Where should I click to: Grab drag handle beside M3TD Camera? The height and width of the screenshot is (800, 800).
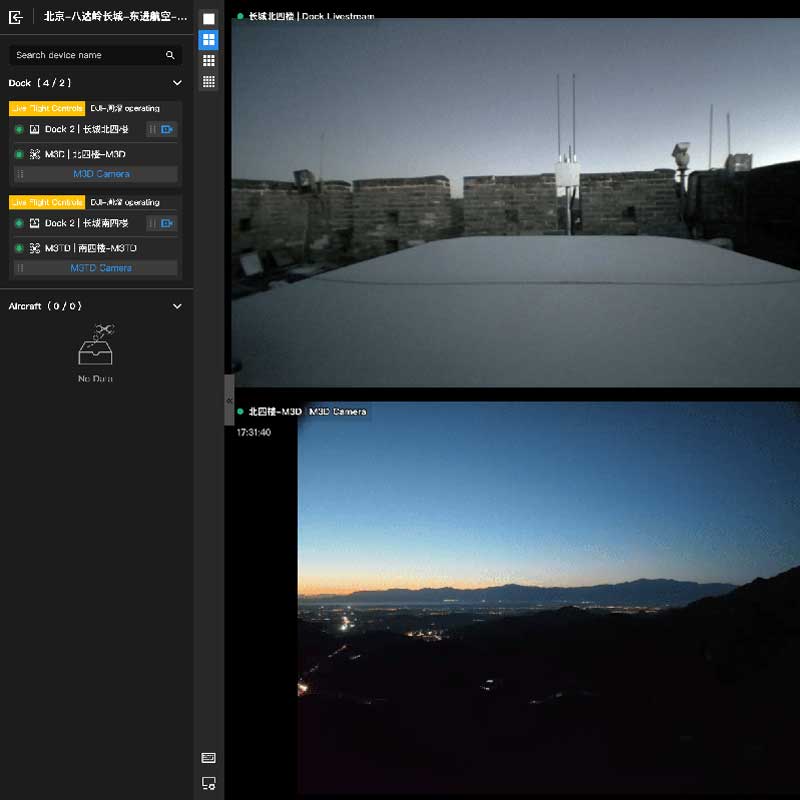click(x=20, y=268)
